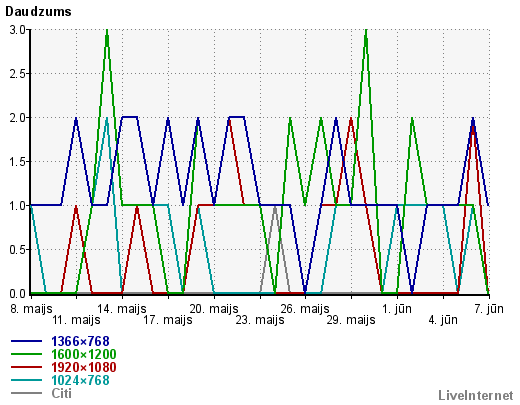Click the 29. maijs date label
The image size is (520, 405).
[x=351, y=320]
